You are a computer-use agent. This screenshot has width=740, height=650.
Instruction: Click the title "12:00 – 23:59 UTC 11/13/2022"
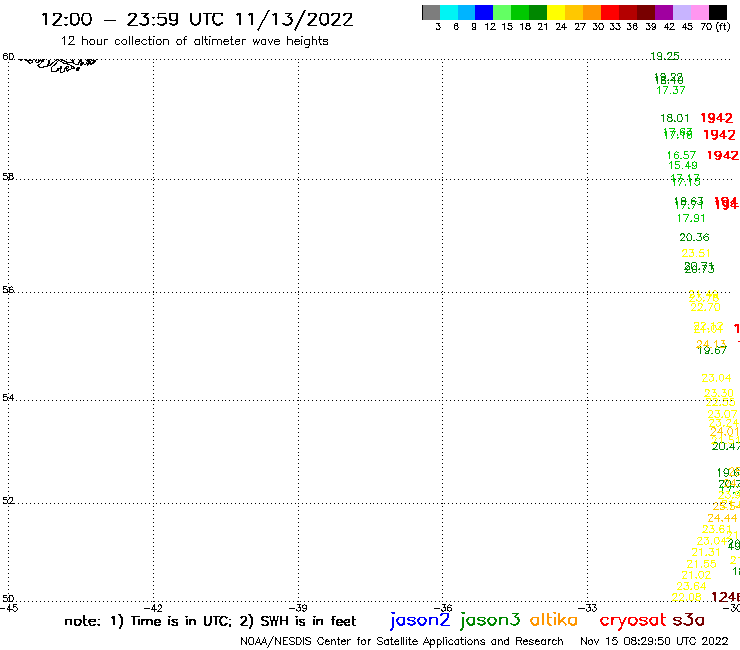point(197,19)
